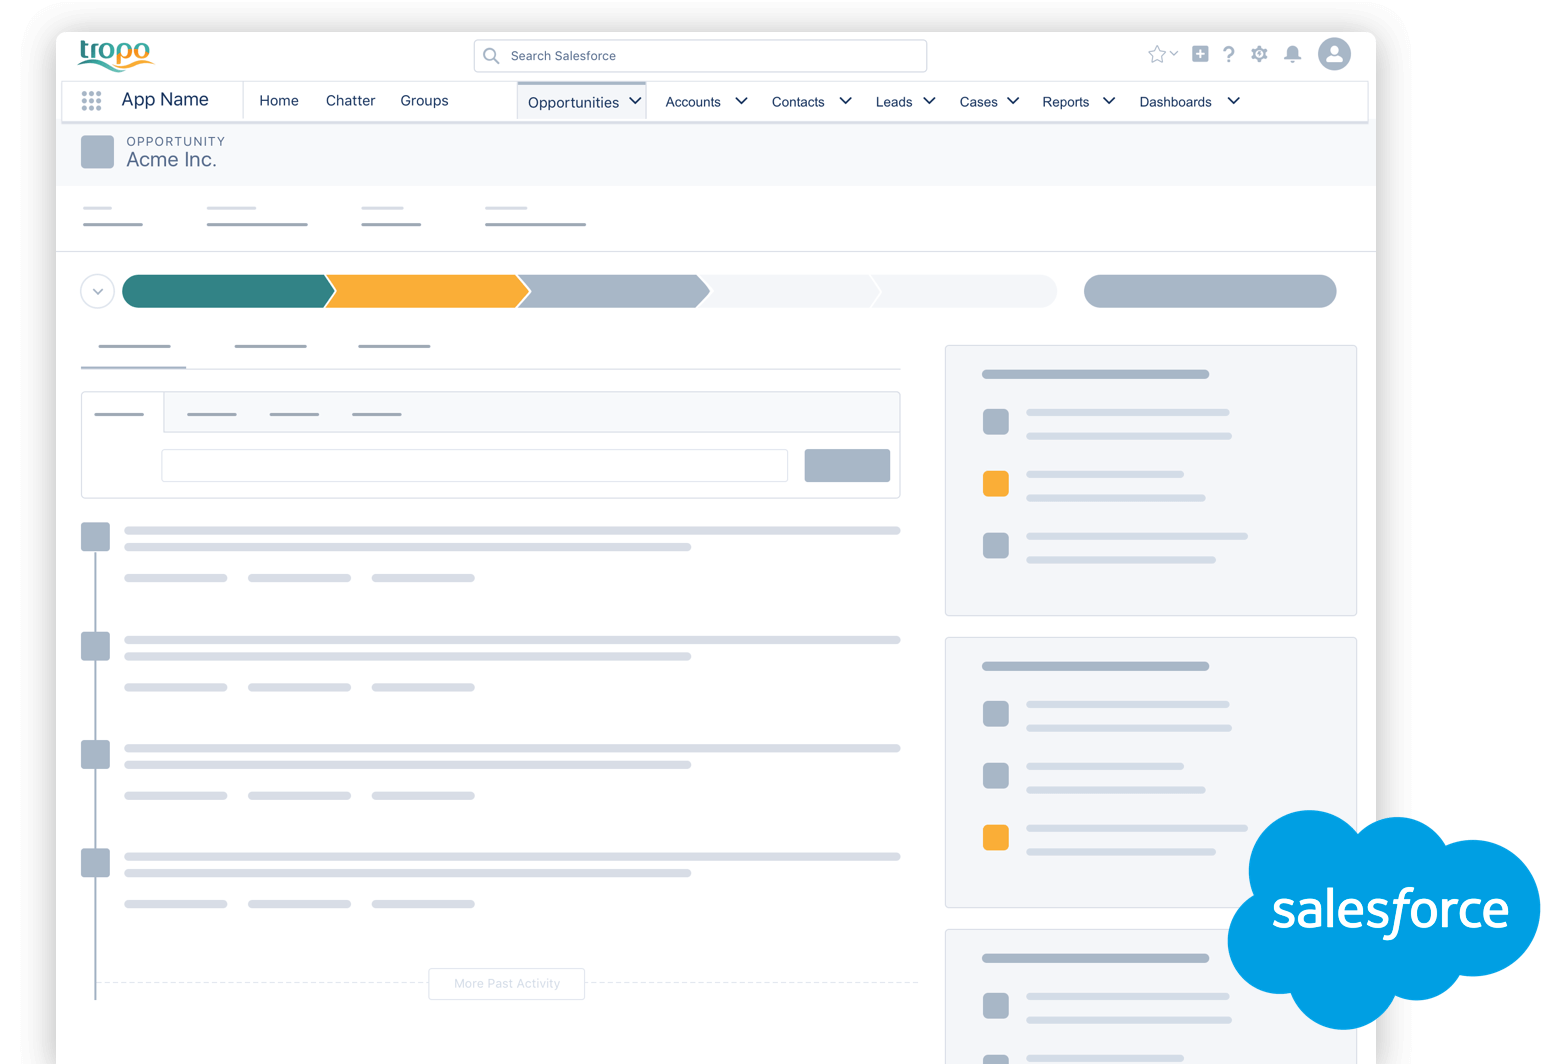Click the App Name label
Screen dimensions: 1548x1064
point(165,100)
